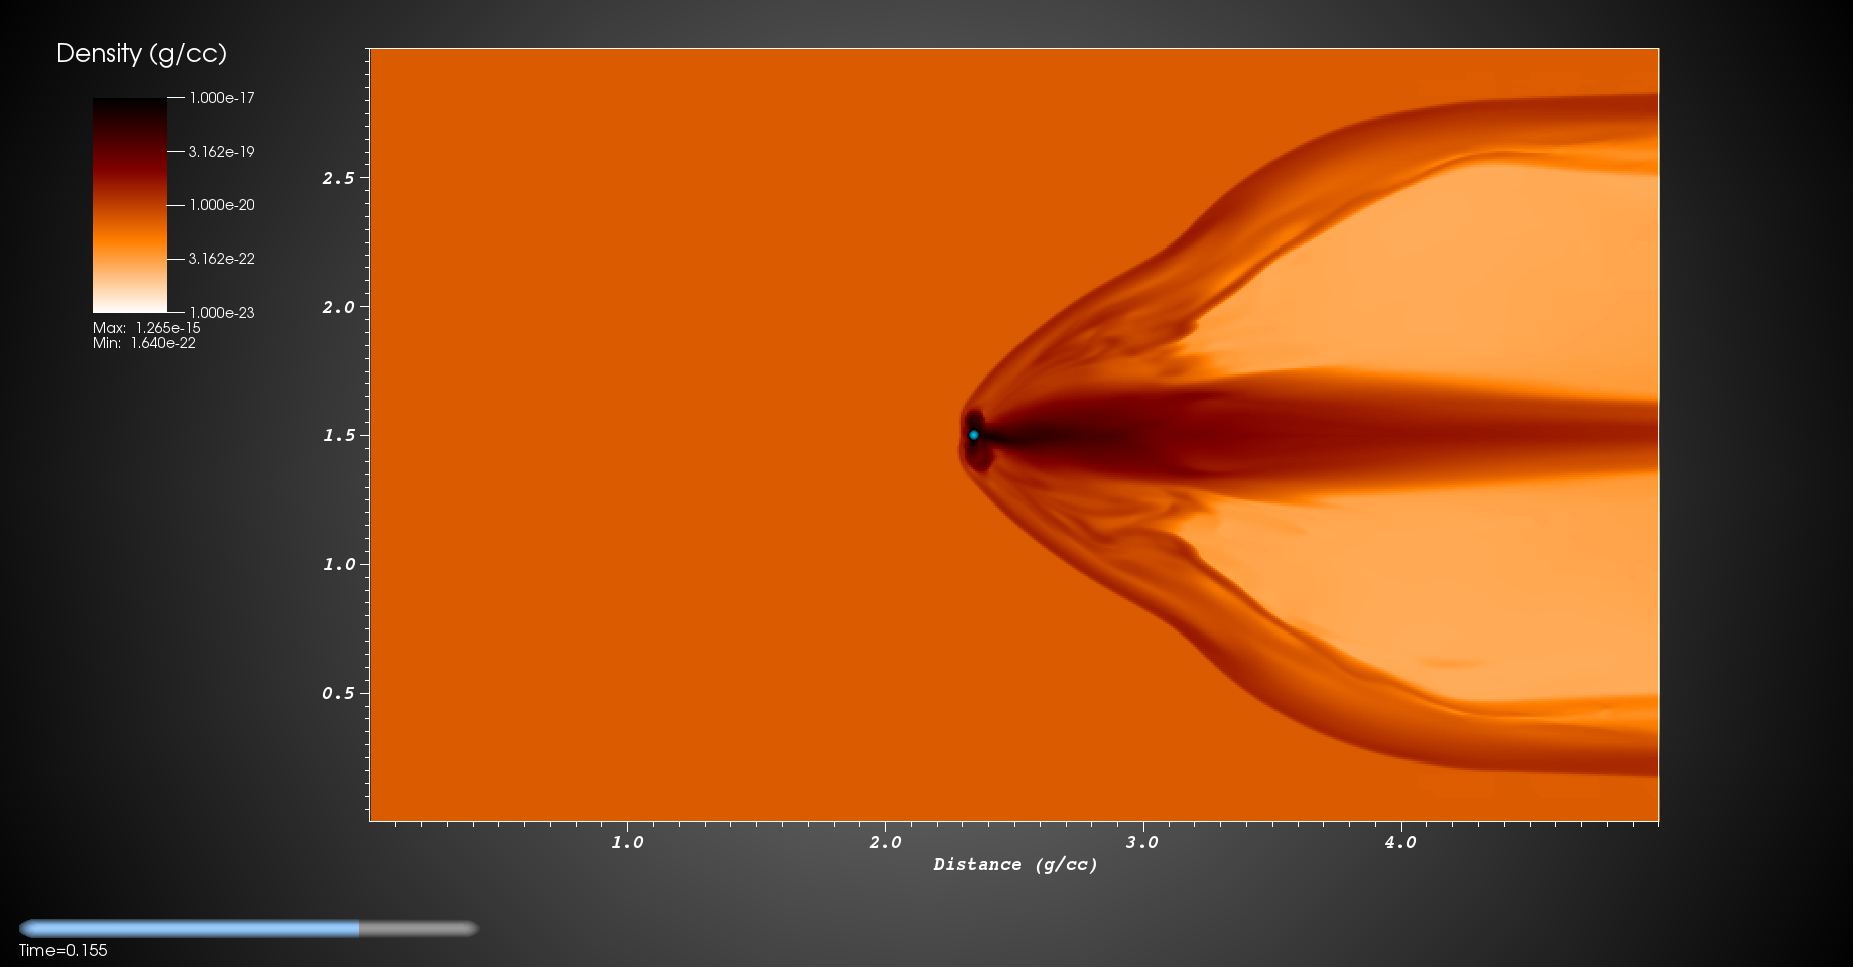Viewport: 1853px width, 967px height.
Task: Click the x-axis tick label '4.0'
Action: (x=1400, y=842)
